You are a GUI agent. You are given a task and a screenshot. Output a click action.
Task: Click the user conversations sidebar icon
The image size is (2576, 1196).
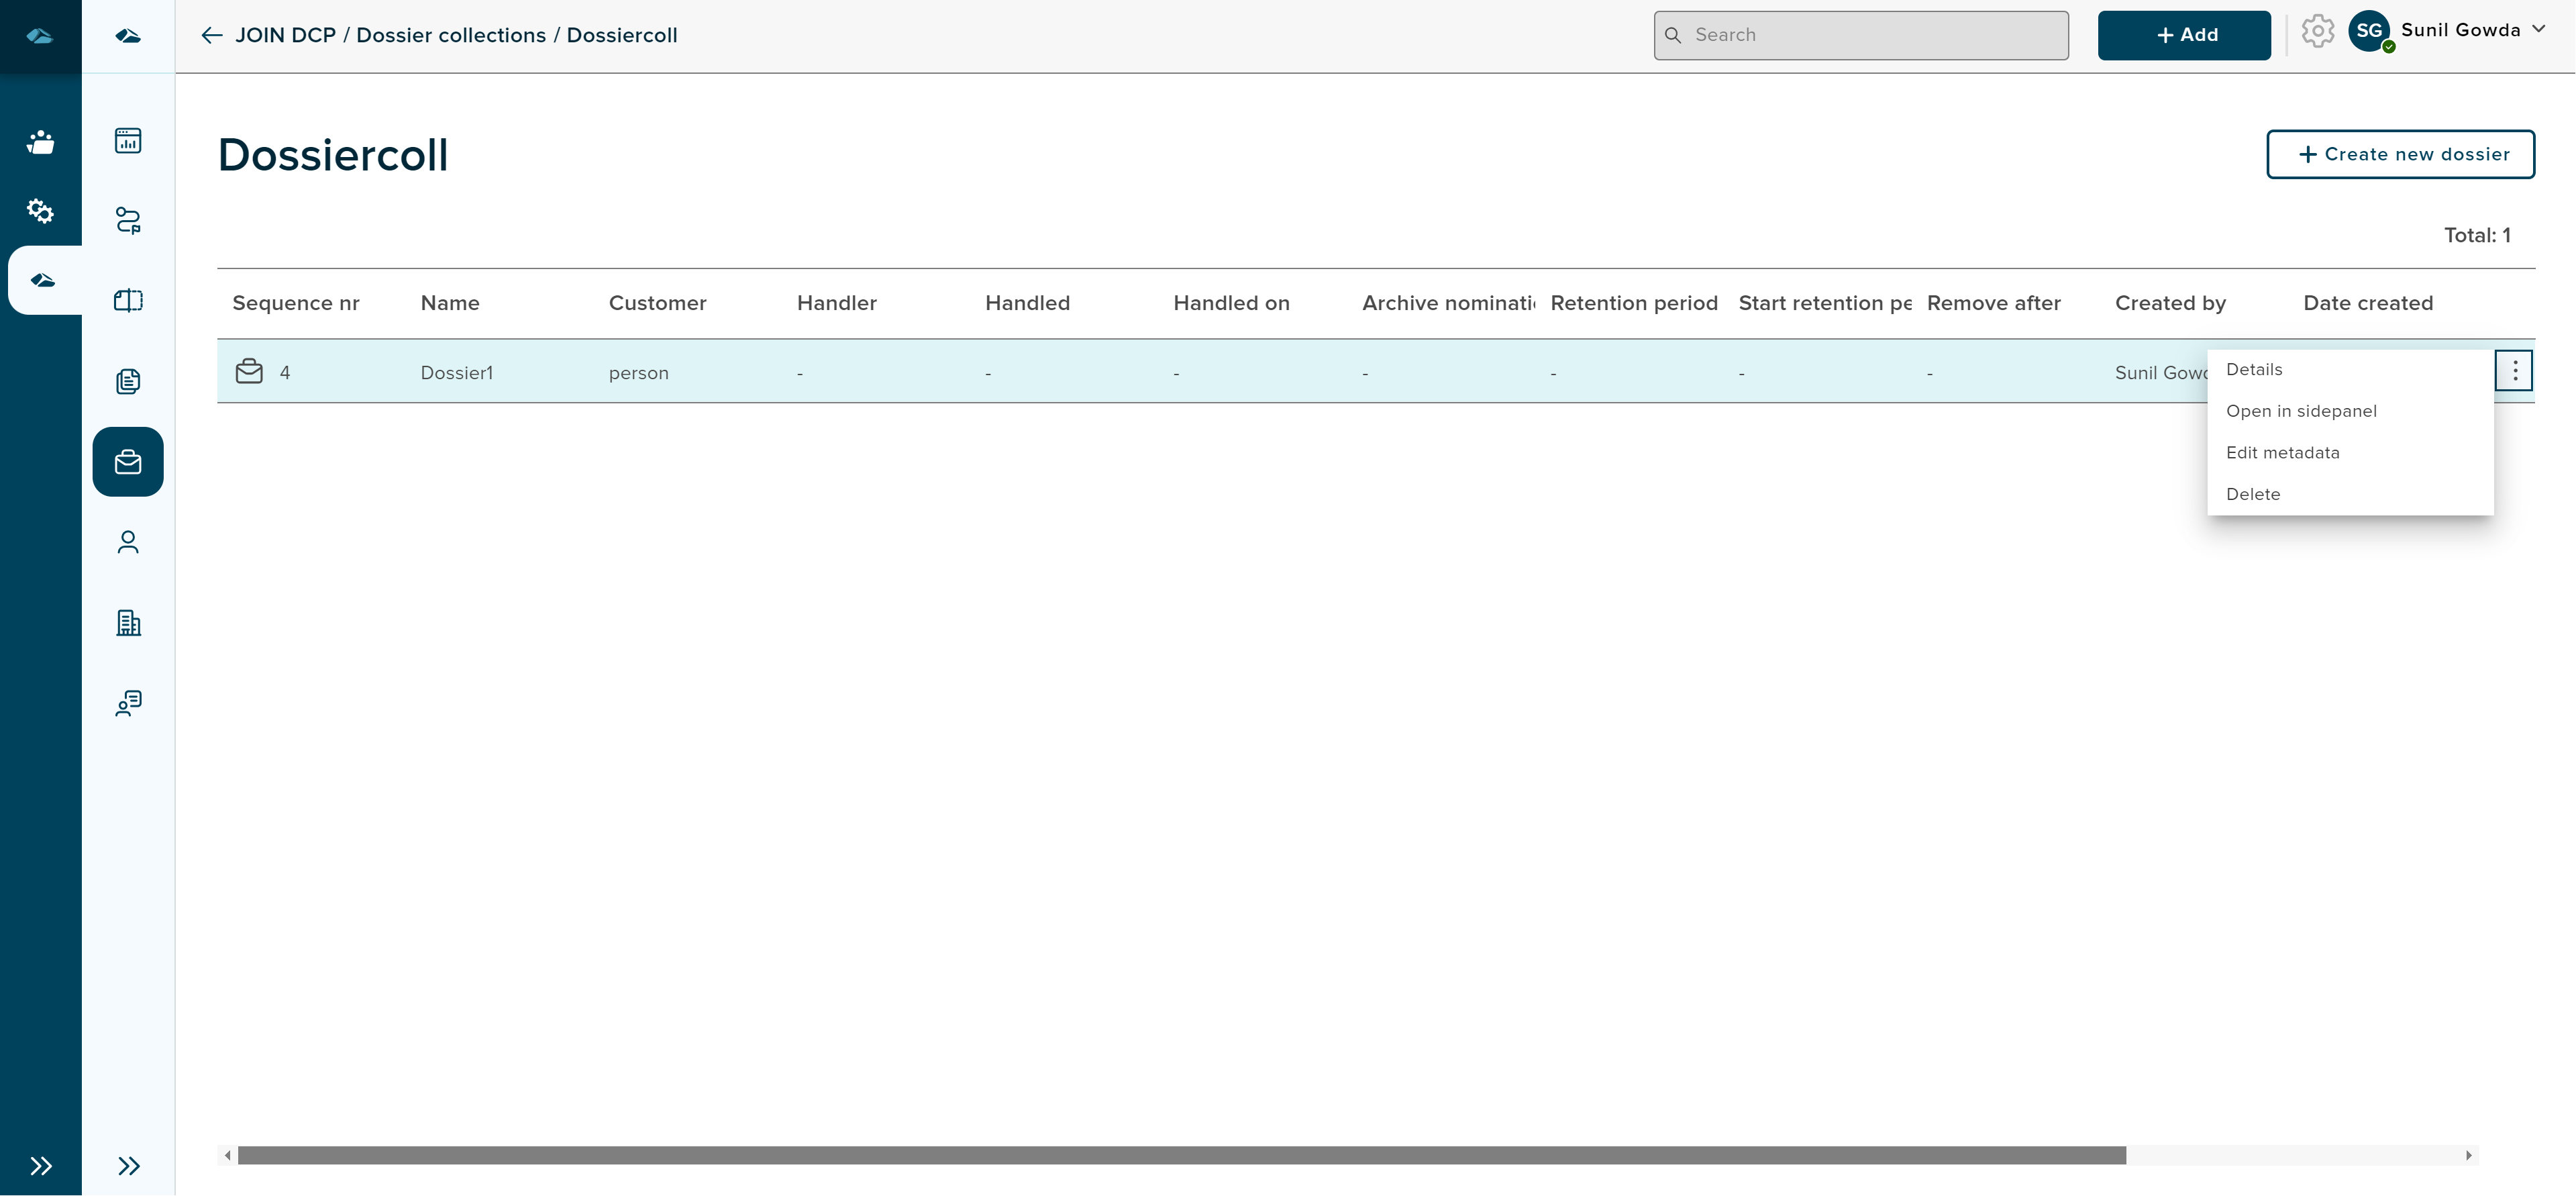point(128,703)
